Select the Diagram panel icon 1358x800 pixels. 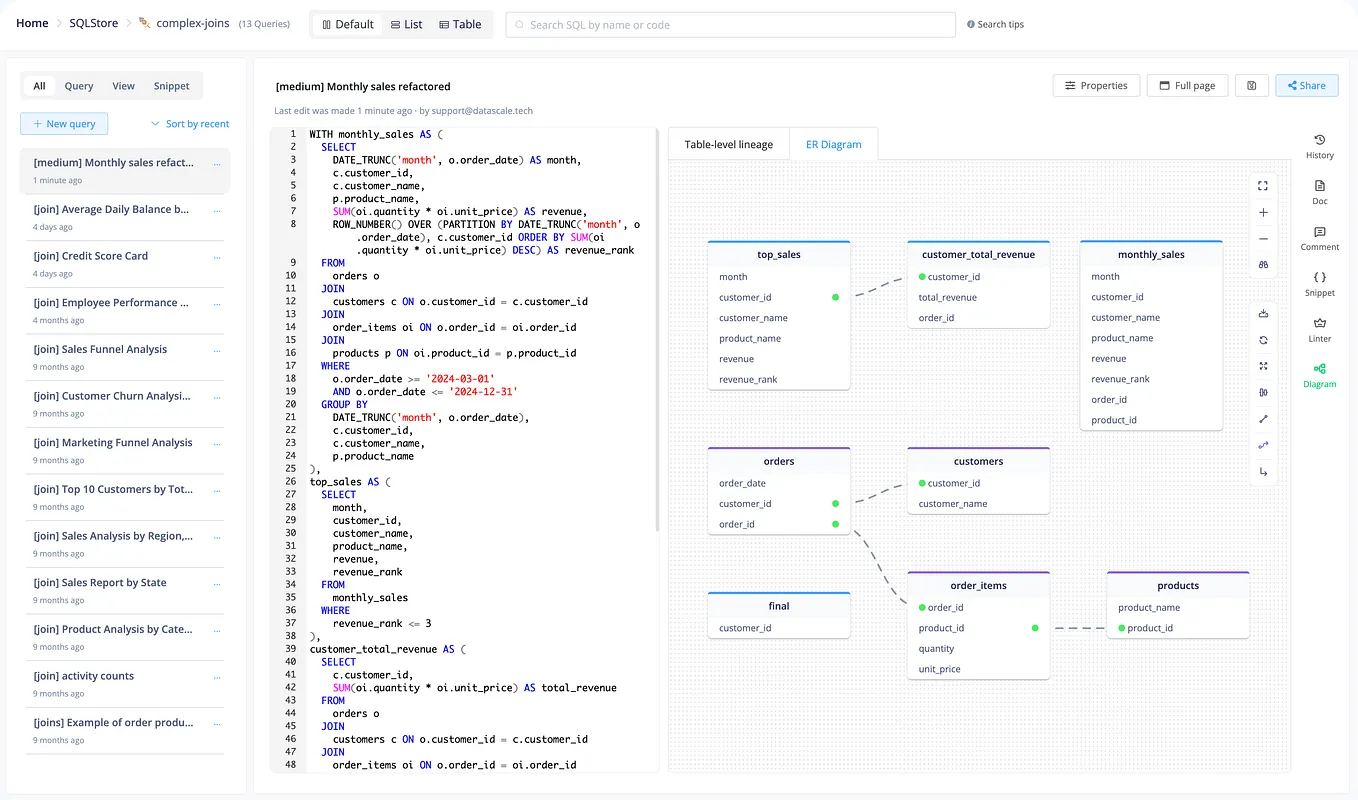click(x=1319, y=376)
